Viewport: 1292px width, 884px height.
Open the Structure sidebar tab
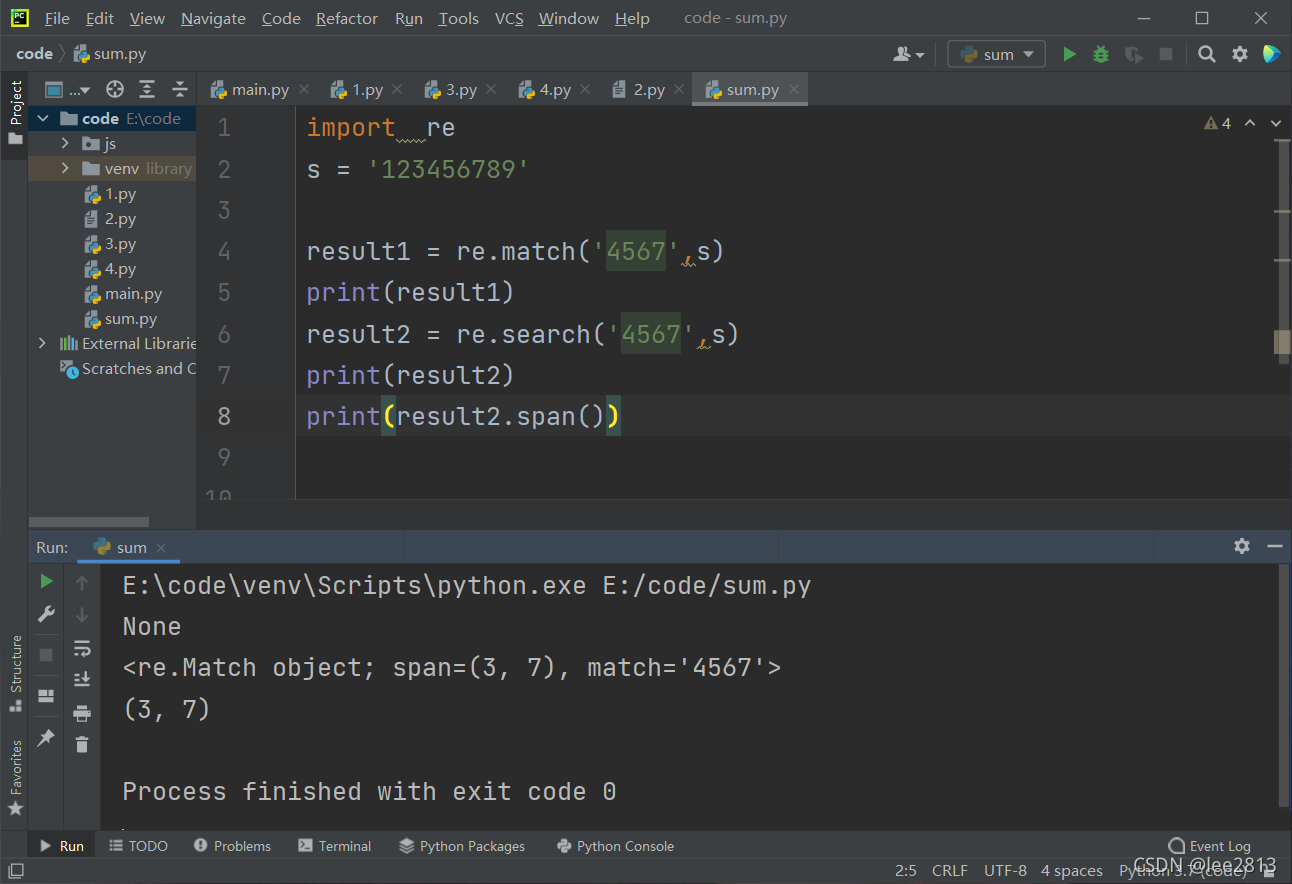click(x=15, y=673)
